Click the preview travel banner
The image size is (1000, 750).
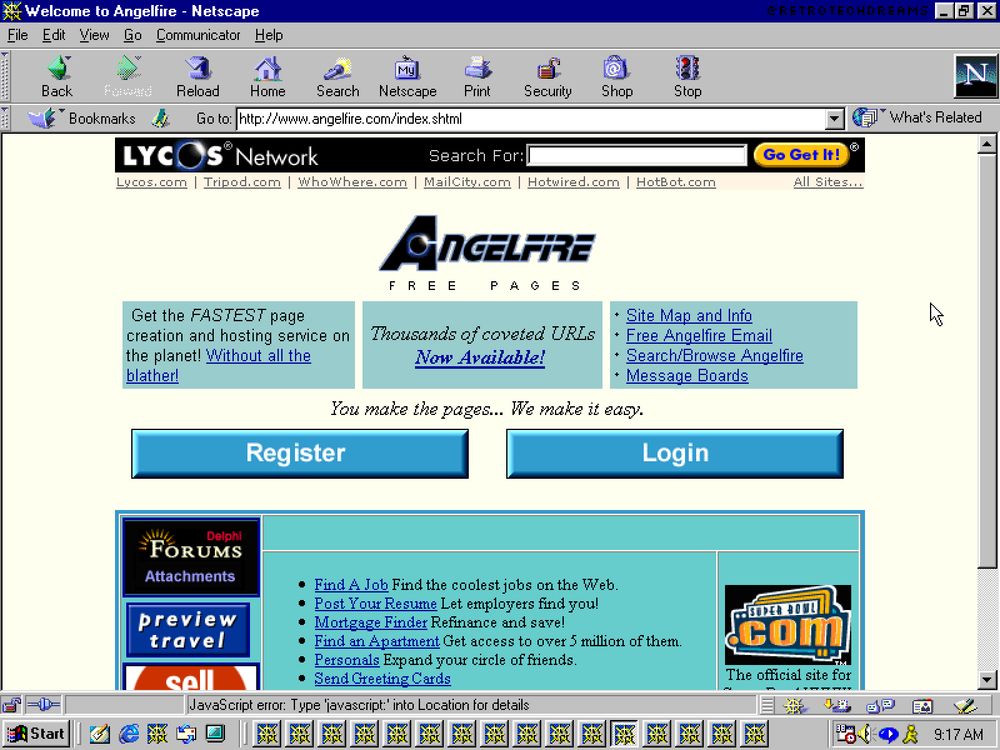click(188, 630)
